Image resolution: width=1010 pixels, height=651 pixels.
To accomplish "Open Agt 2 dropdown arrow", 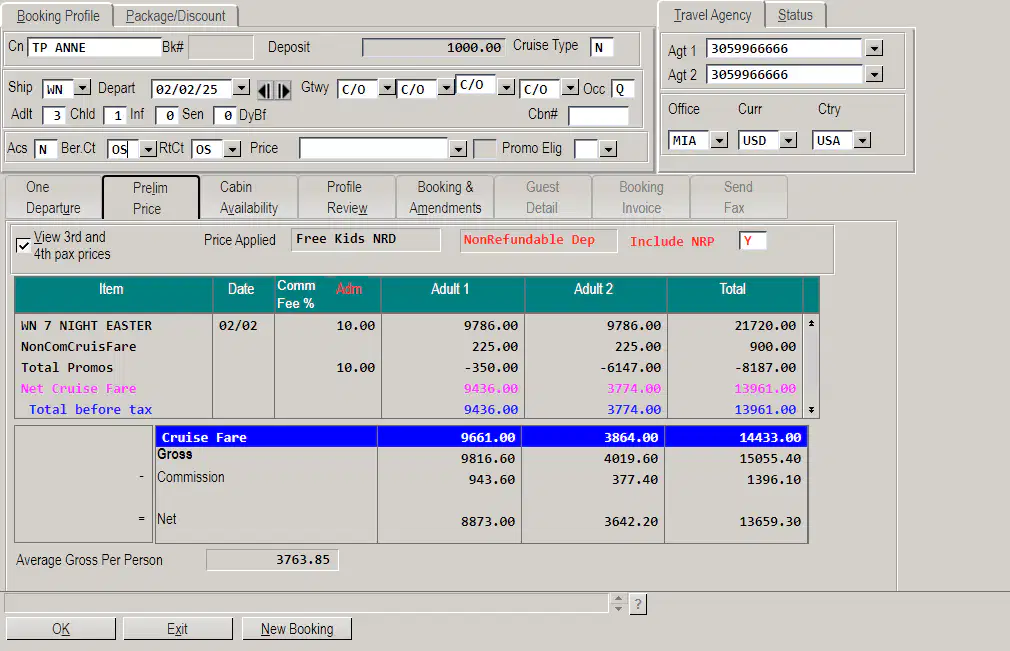I will point(874,75).
